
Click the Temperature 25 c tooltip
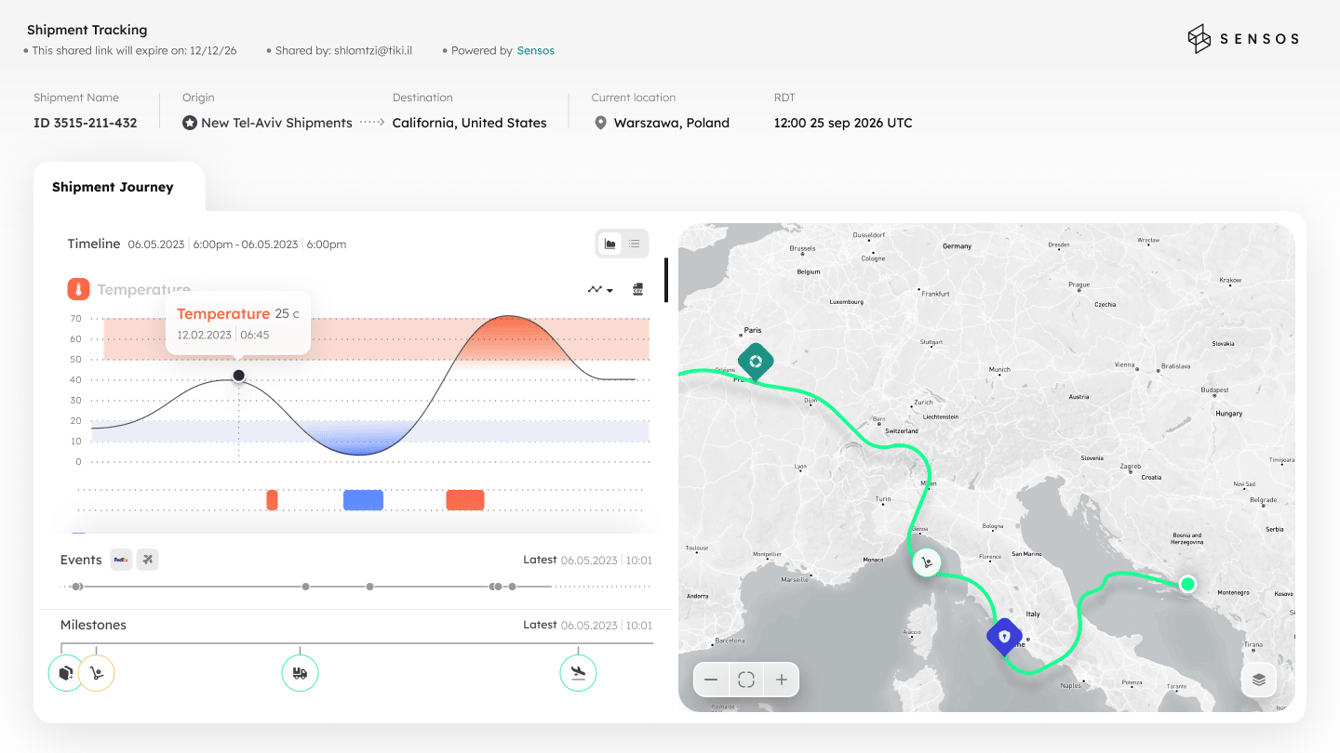pyautogui.click(x=238, y=323)
